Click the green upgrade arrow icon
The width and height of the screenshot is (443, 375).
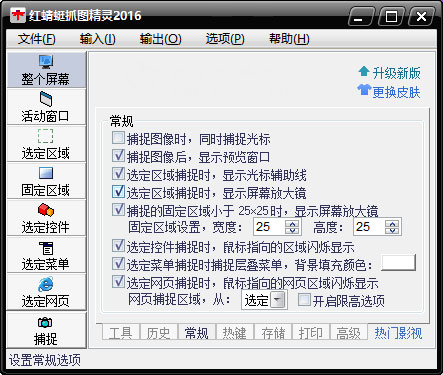coord(364,71)
